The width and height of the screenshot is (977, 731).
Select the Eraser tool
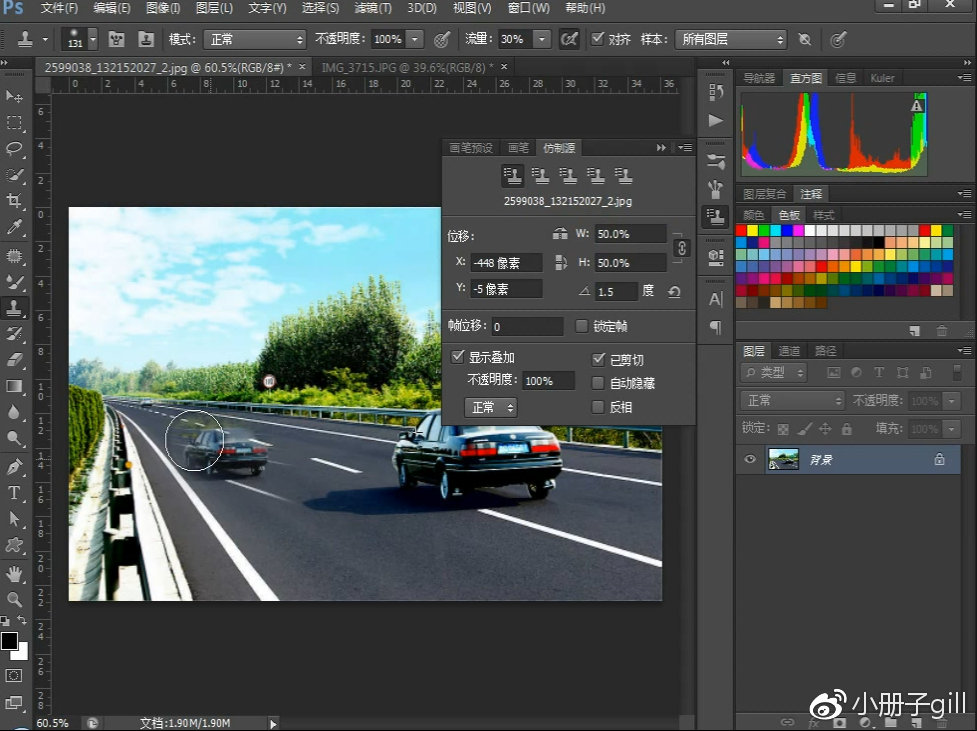(15, 360)
